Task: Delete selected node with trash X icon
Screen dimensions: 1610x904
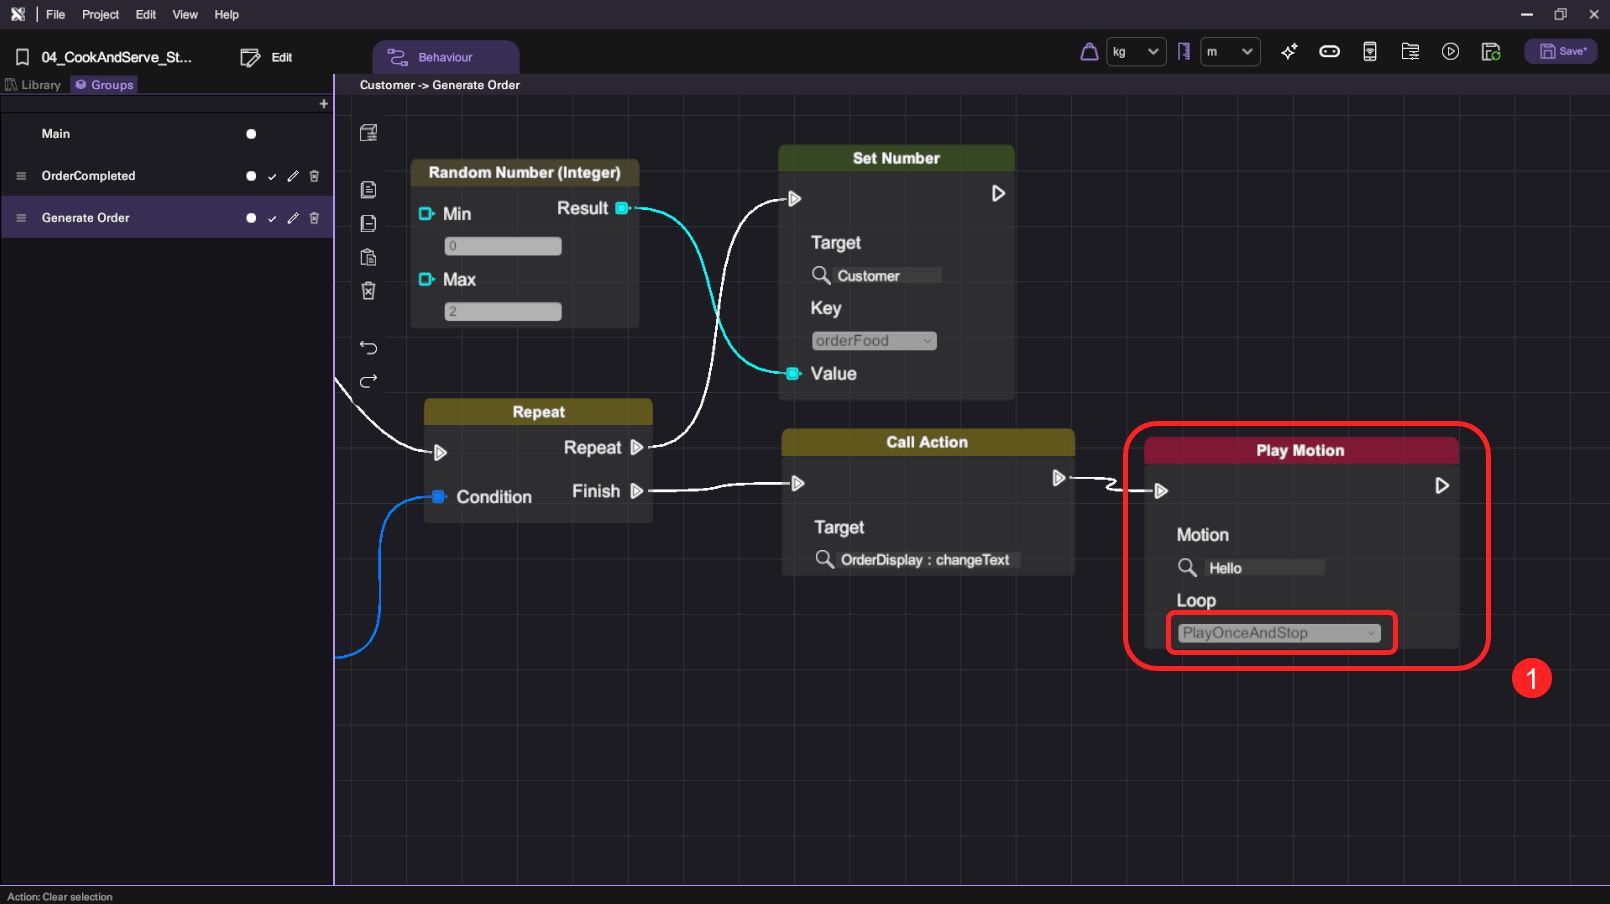Action: click(368, 291)
